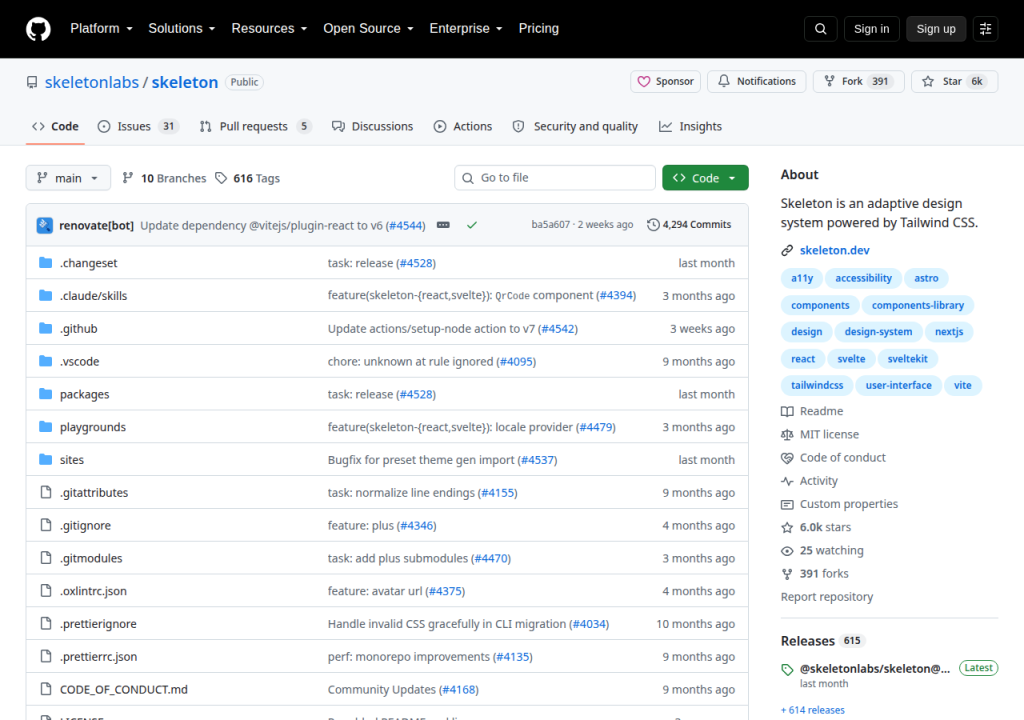This screenshot has height=720, width=1024.
Task: Open the tailwindcss topic tag
Action: tap(817, 385)
